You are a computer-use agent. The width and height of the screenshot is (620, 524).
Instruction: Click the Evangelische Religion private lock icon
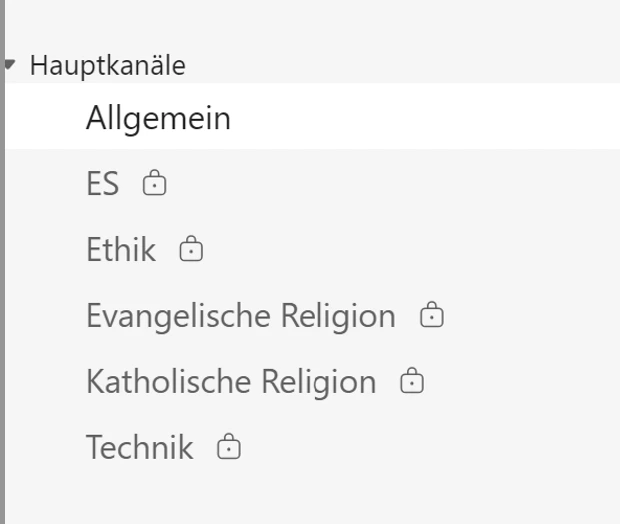[x=431, y=316]
